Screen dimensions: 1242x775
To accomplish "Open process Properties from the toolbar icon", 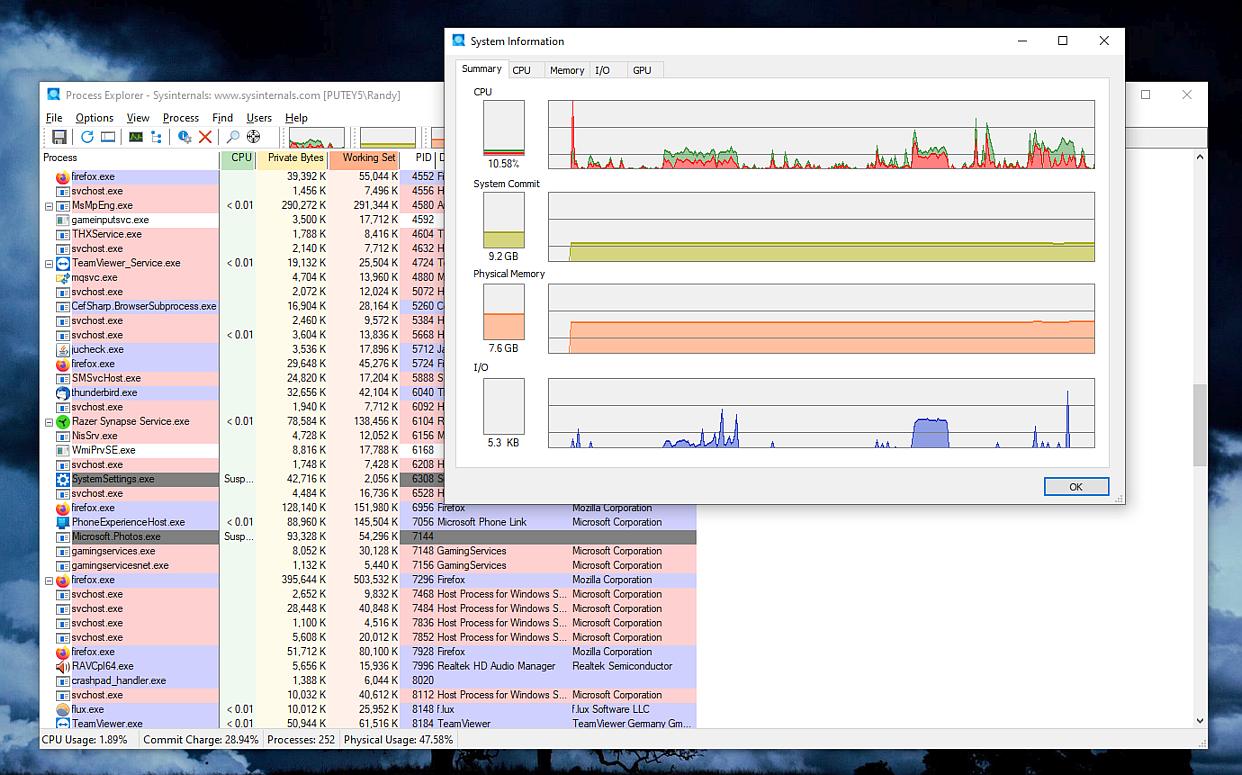I will (185, 137).
